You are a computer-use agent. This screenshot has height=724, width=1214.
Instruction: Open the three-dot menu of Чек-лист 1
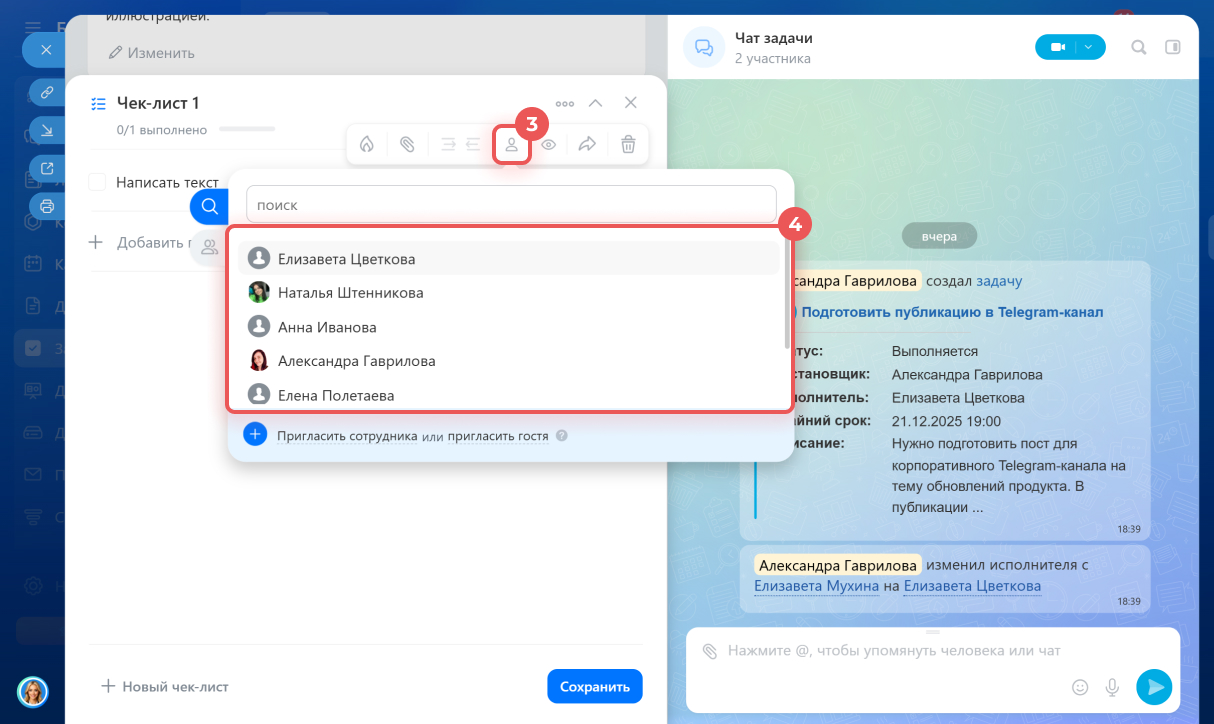click(x=565, y=103)
